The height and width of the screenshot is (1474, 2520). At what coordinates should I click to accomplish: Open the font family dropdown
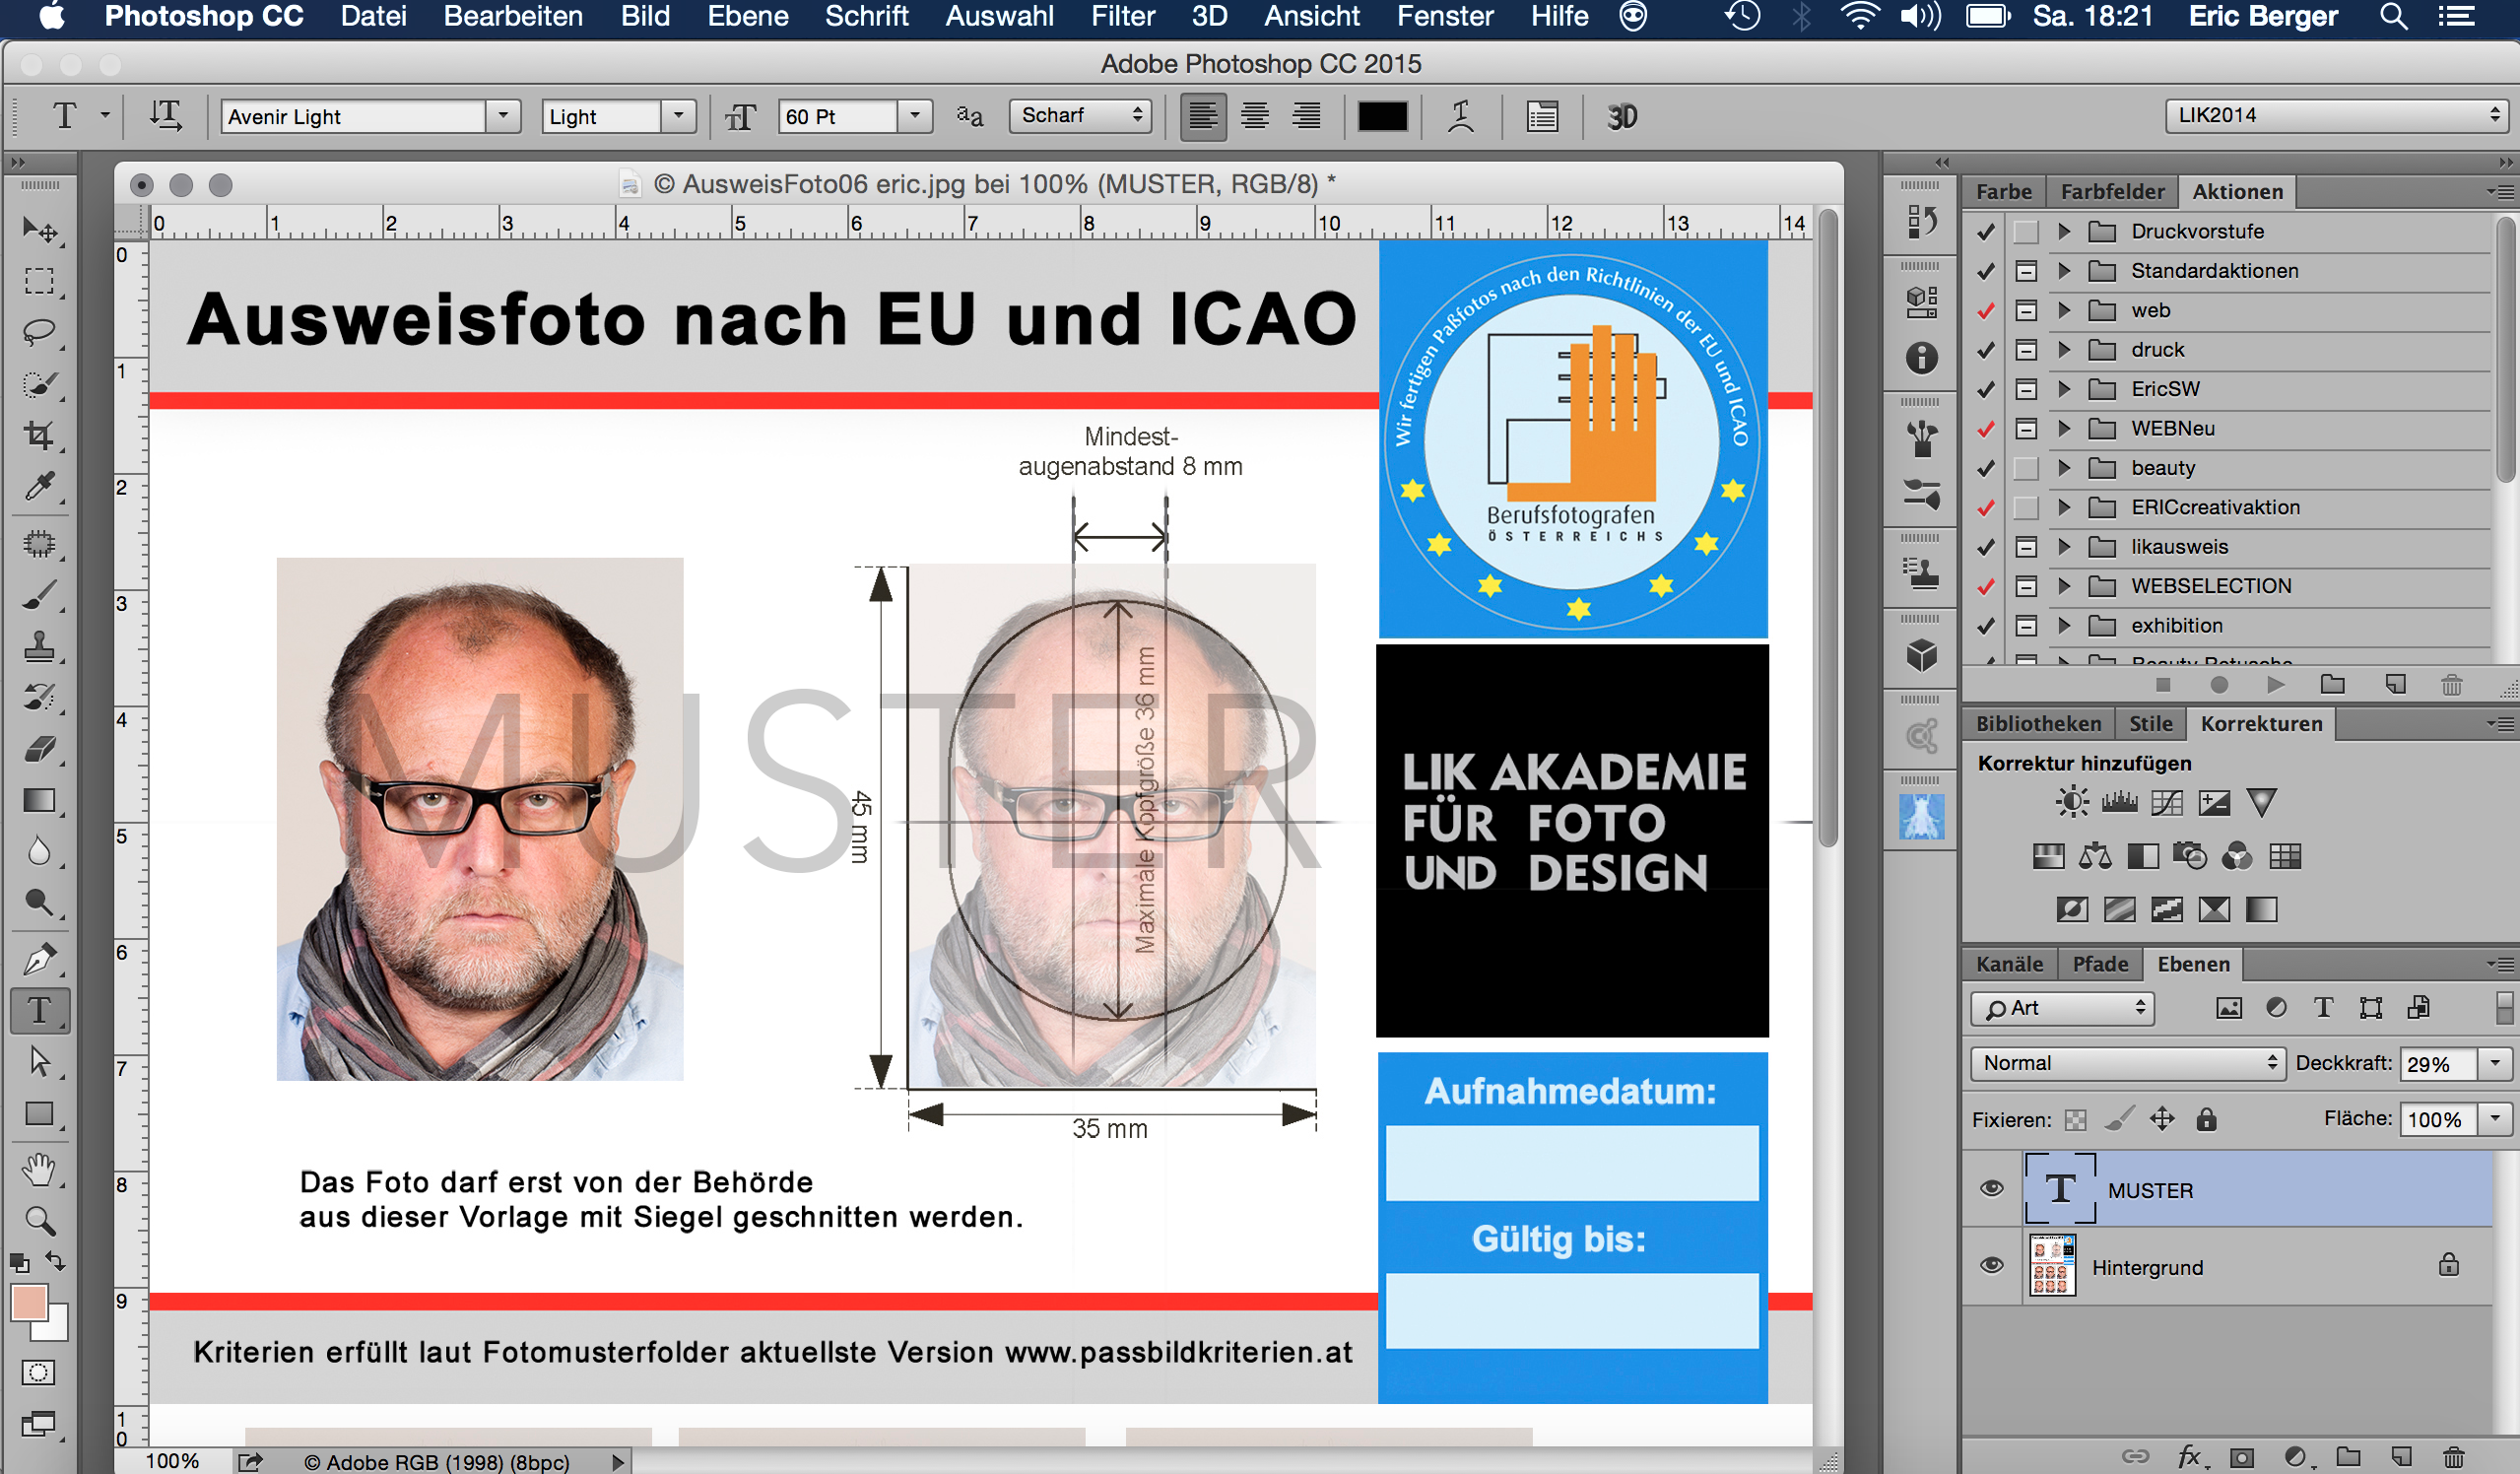pos(503,116)
